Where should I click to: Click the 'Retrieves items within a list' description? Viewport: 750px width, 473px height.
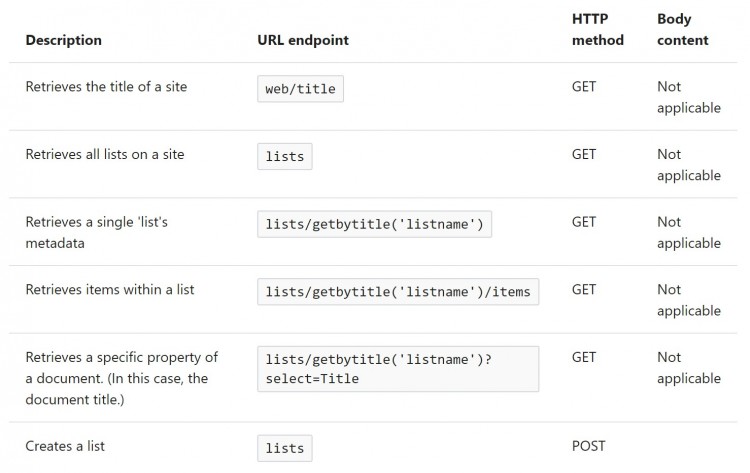point(110,290)
